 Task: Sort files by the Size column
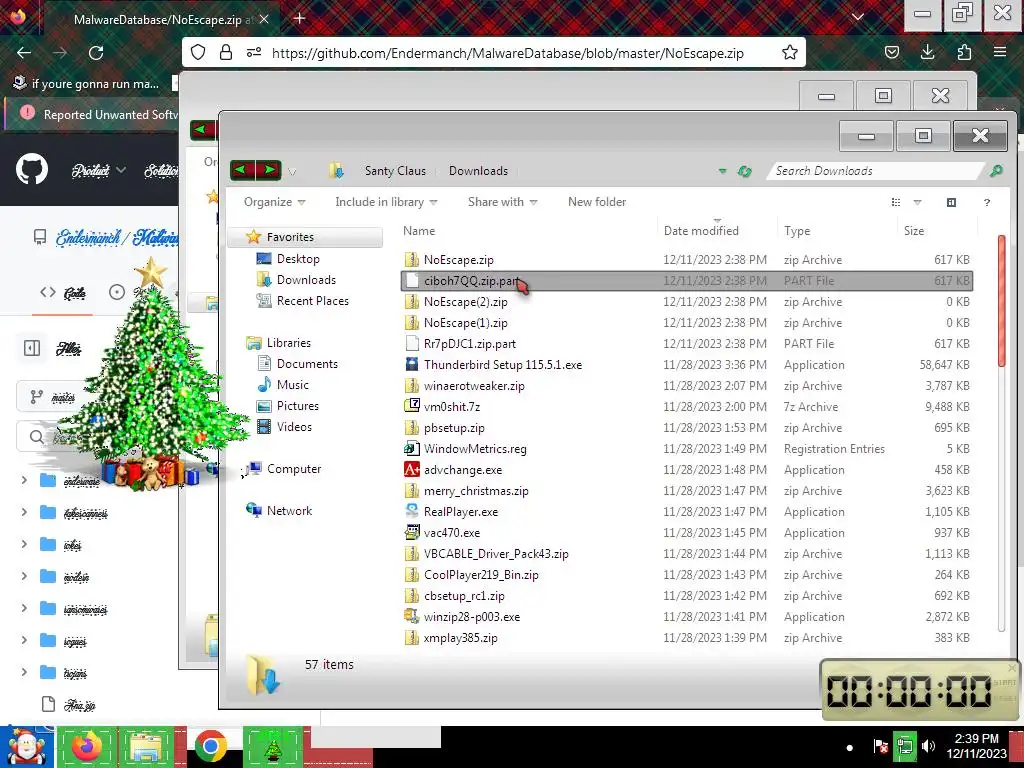click(x=938, y=231)
